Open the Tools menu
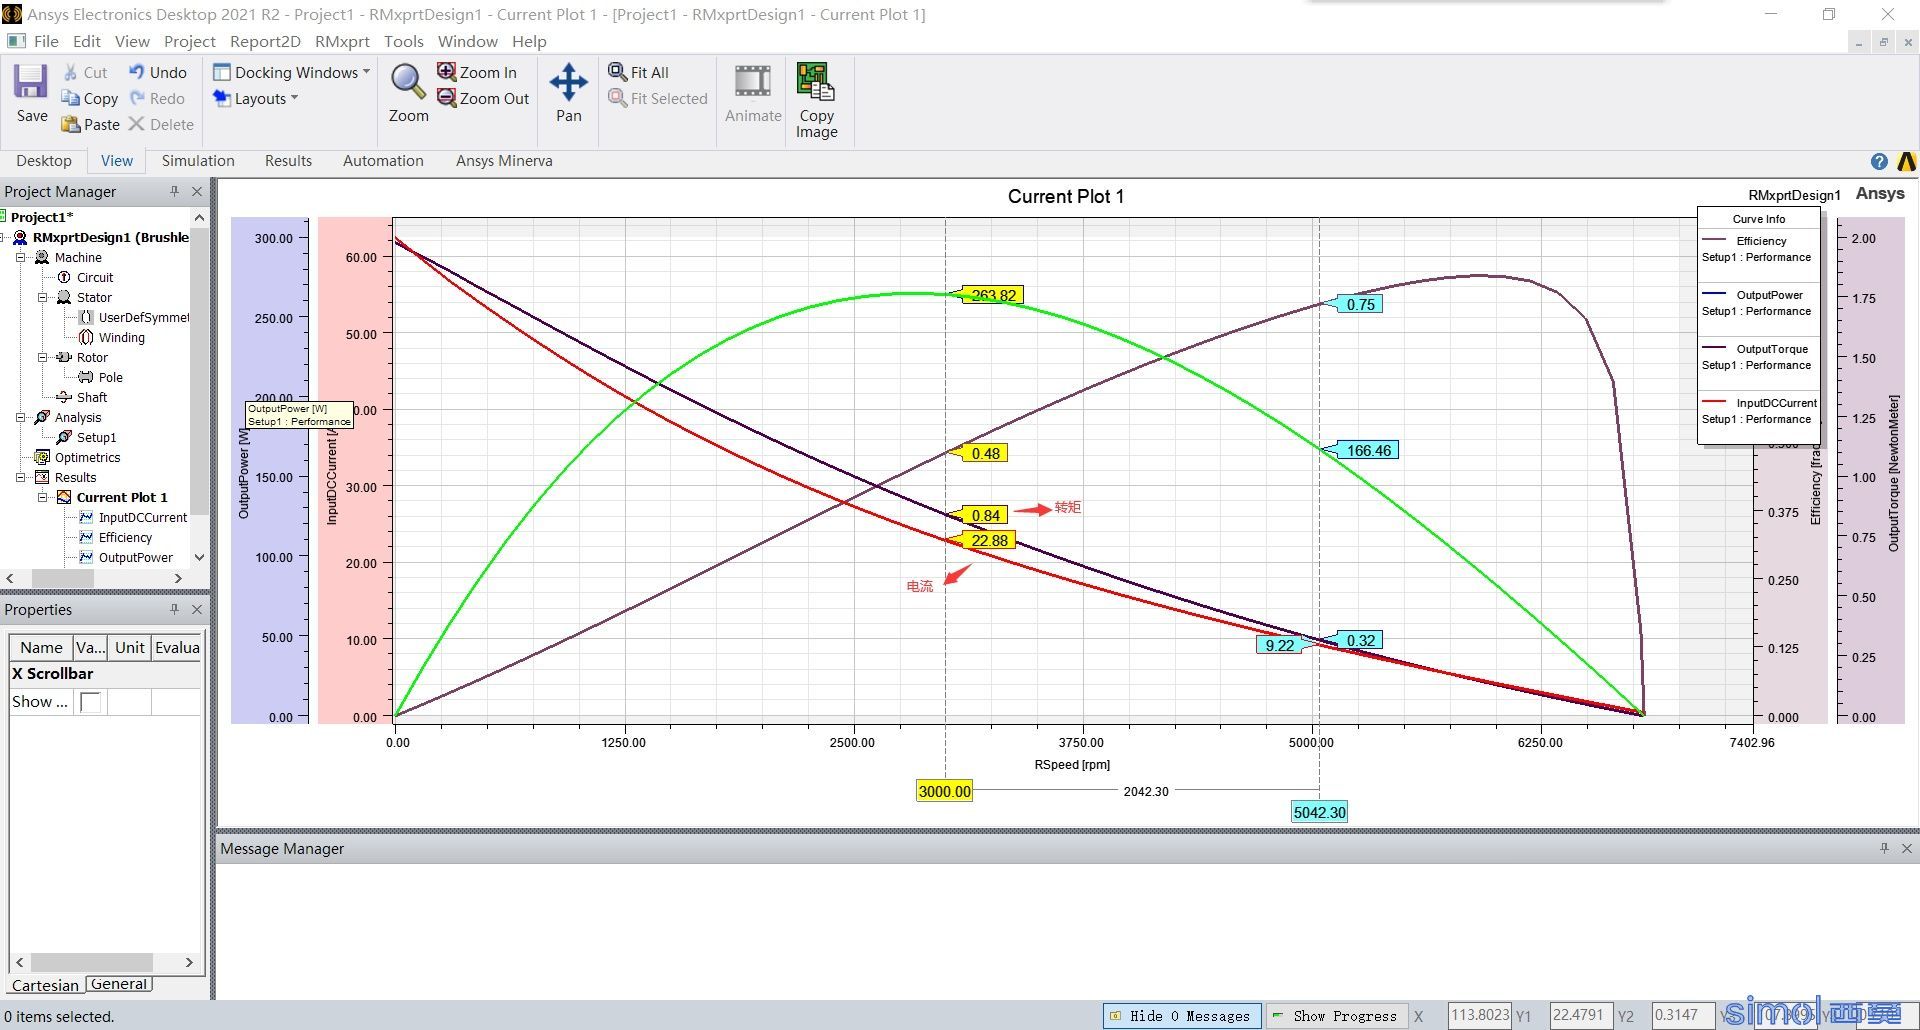The image size is (1920, 1030). tap(403, 41)
